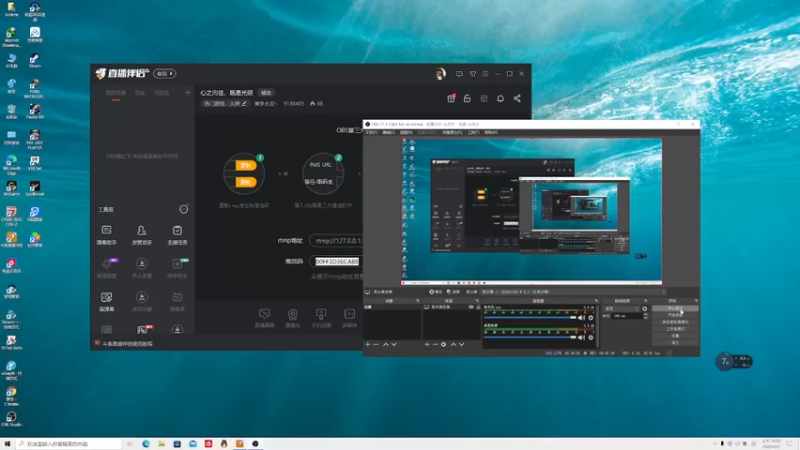Click the rtmp address input field
This screenshot has height=450, width=800.
pos(336,240)
